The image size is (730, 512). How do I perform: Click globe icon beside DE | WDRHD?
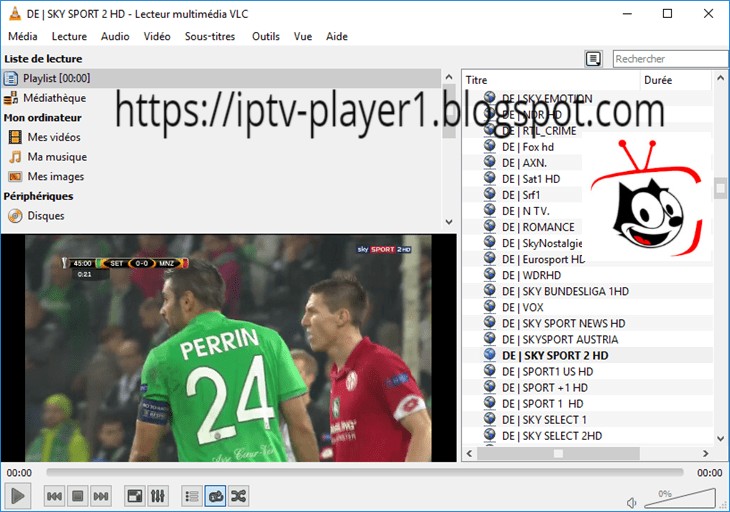click(489, 274)
